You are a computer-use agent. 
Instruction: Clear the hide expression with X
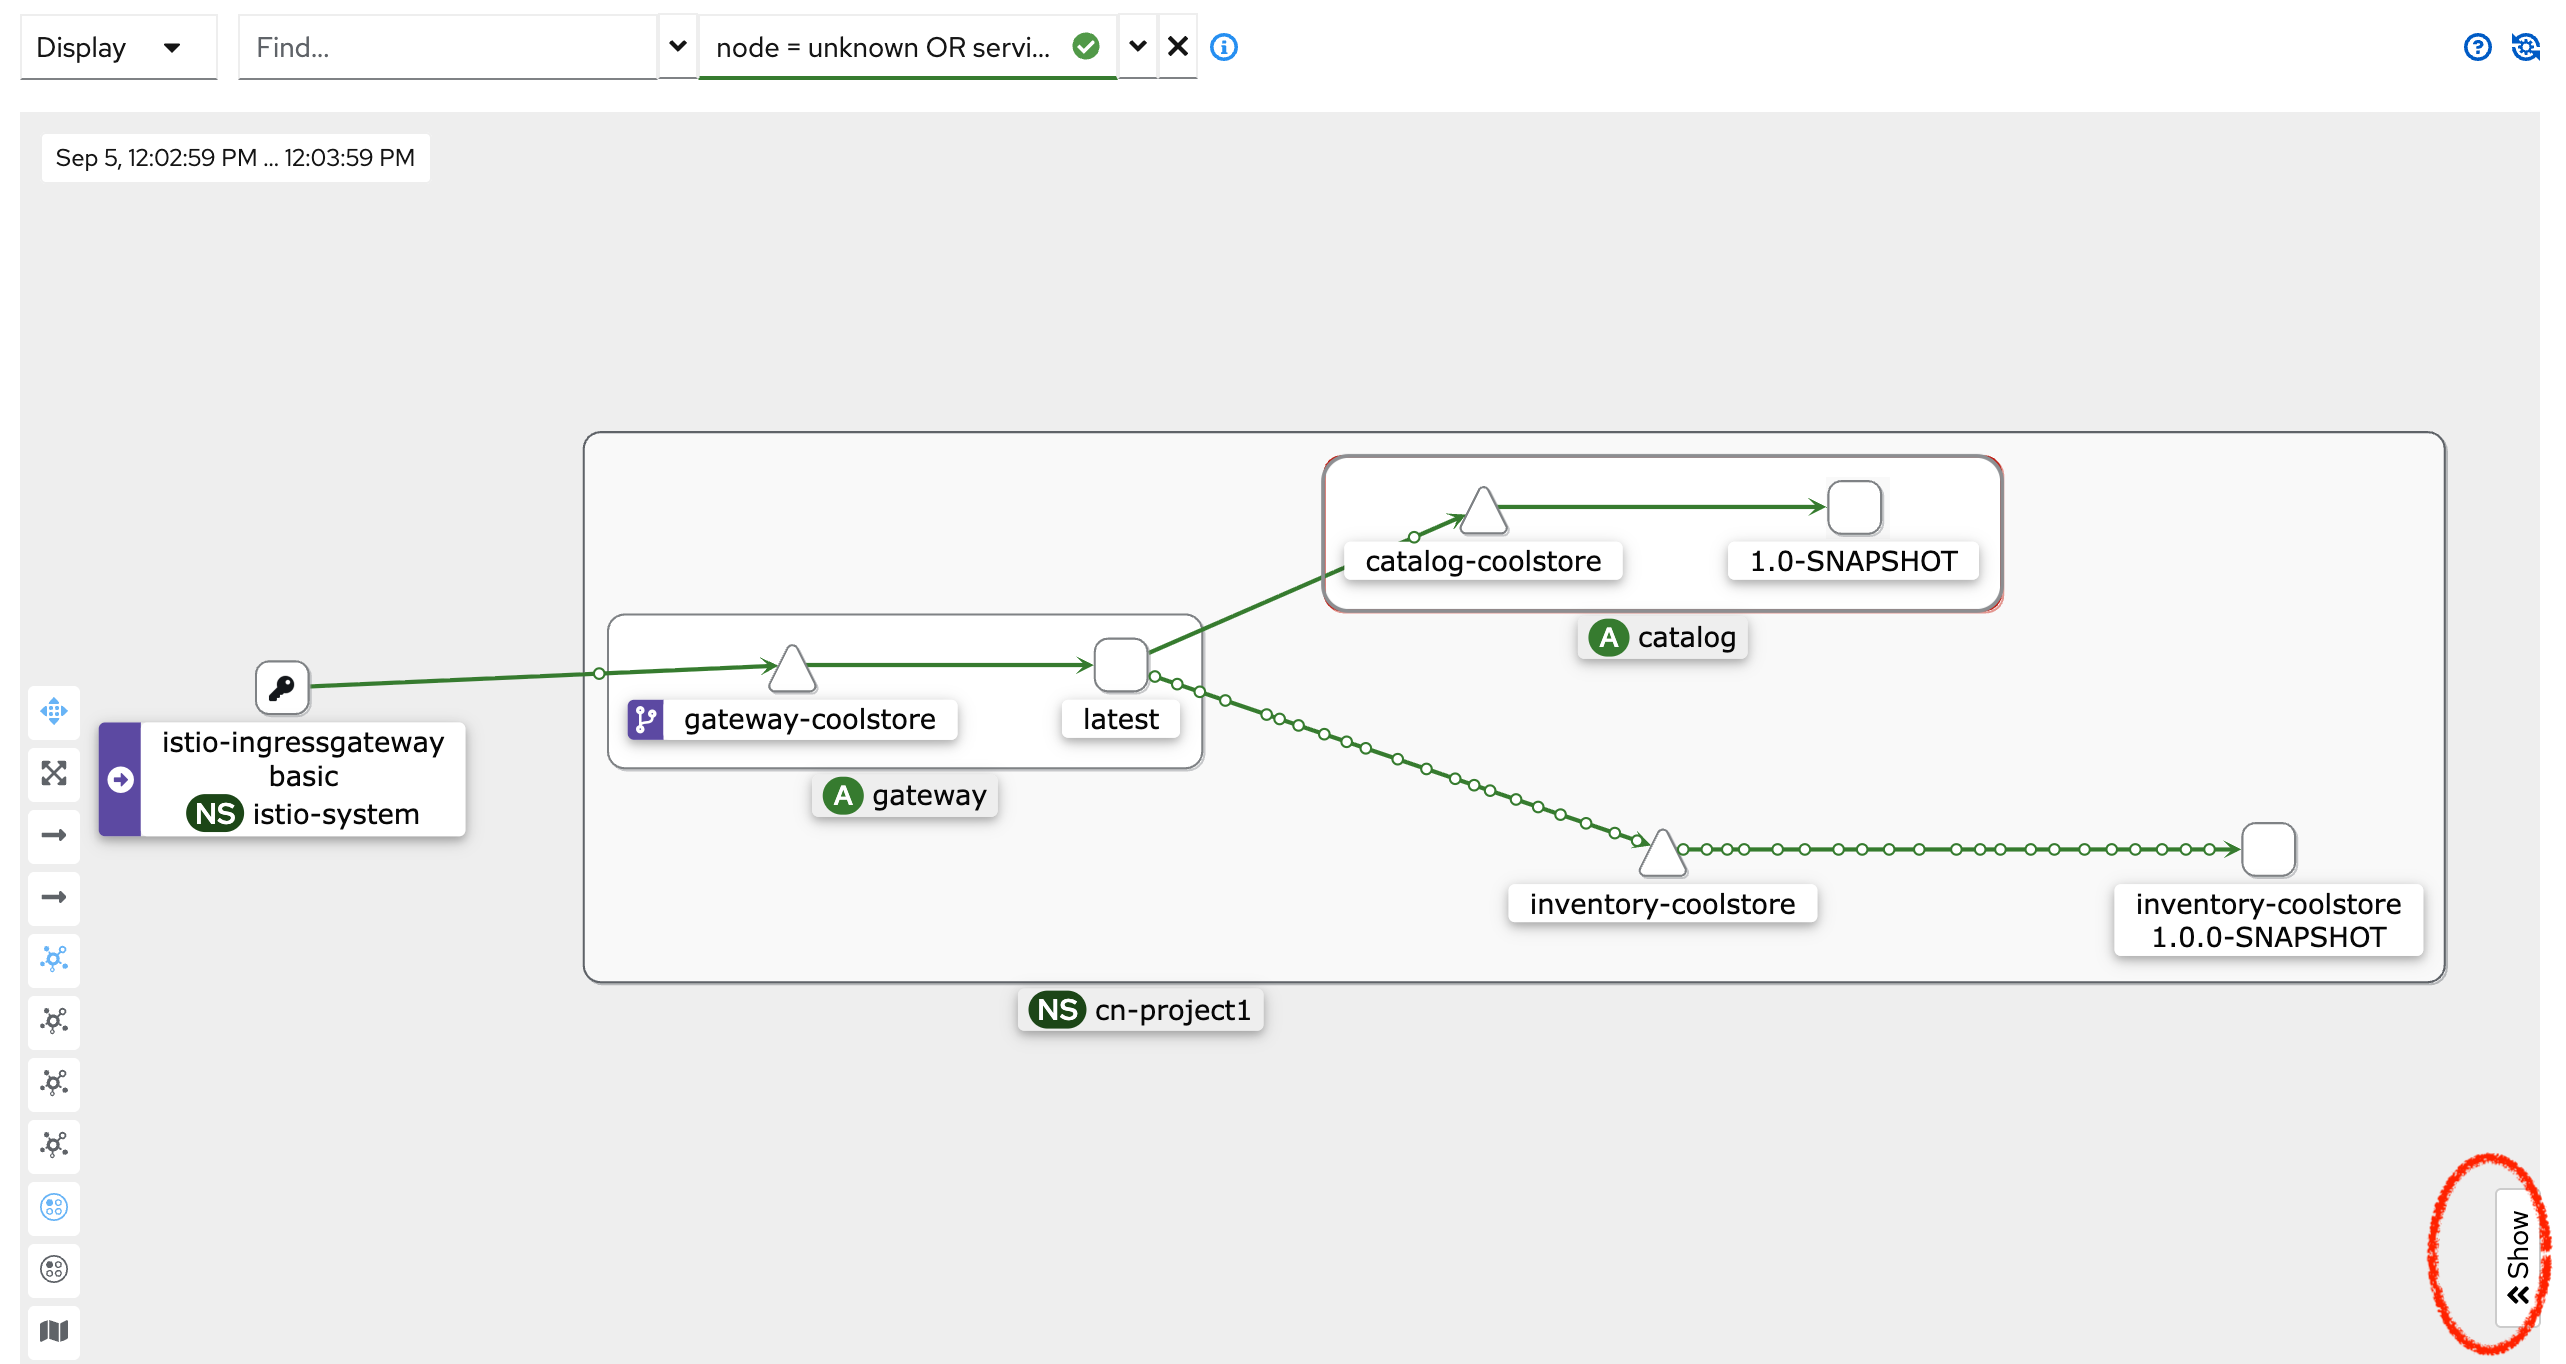pos(1178,47)
